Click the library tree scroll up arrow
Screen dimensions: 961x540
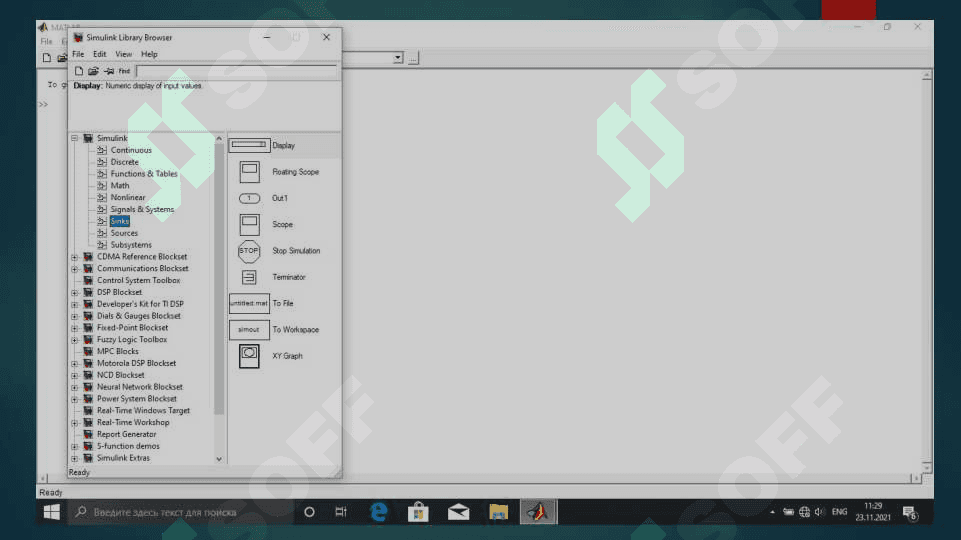(219, 139)
